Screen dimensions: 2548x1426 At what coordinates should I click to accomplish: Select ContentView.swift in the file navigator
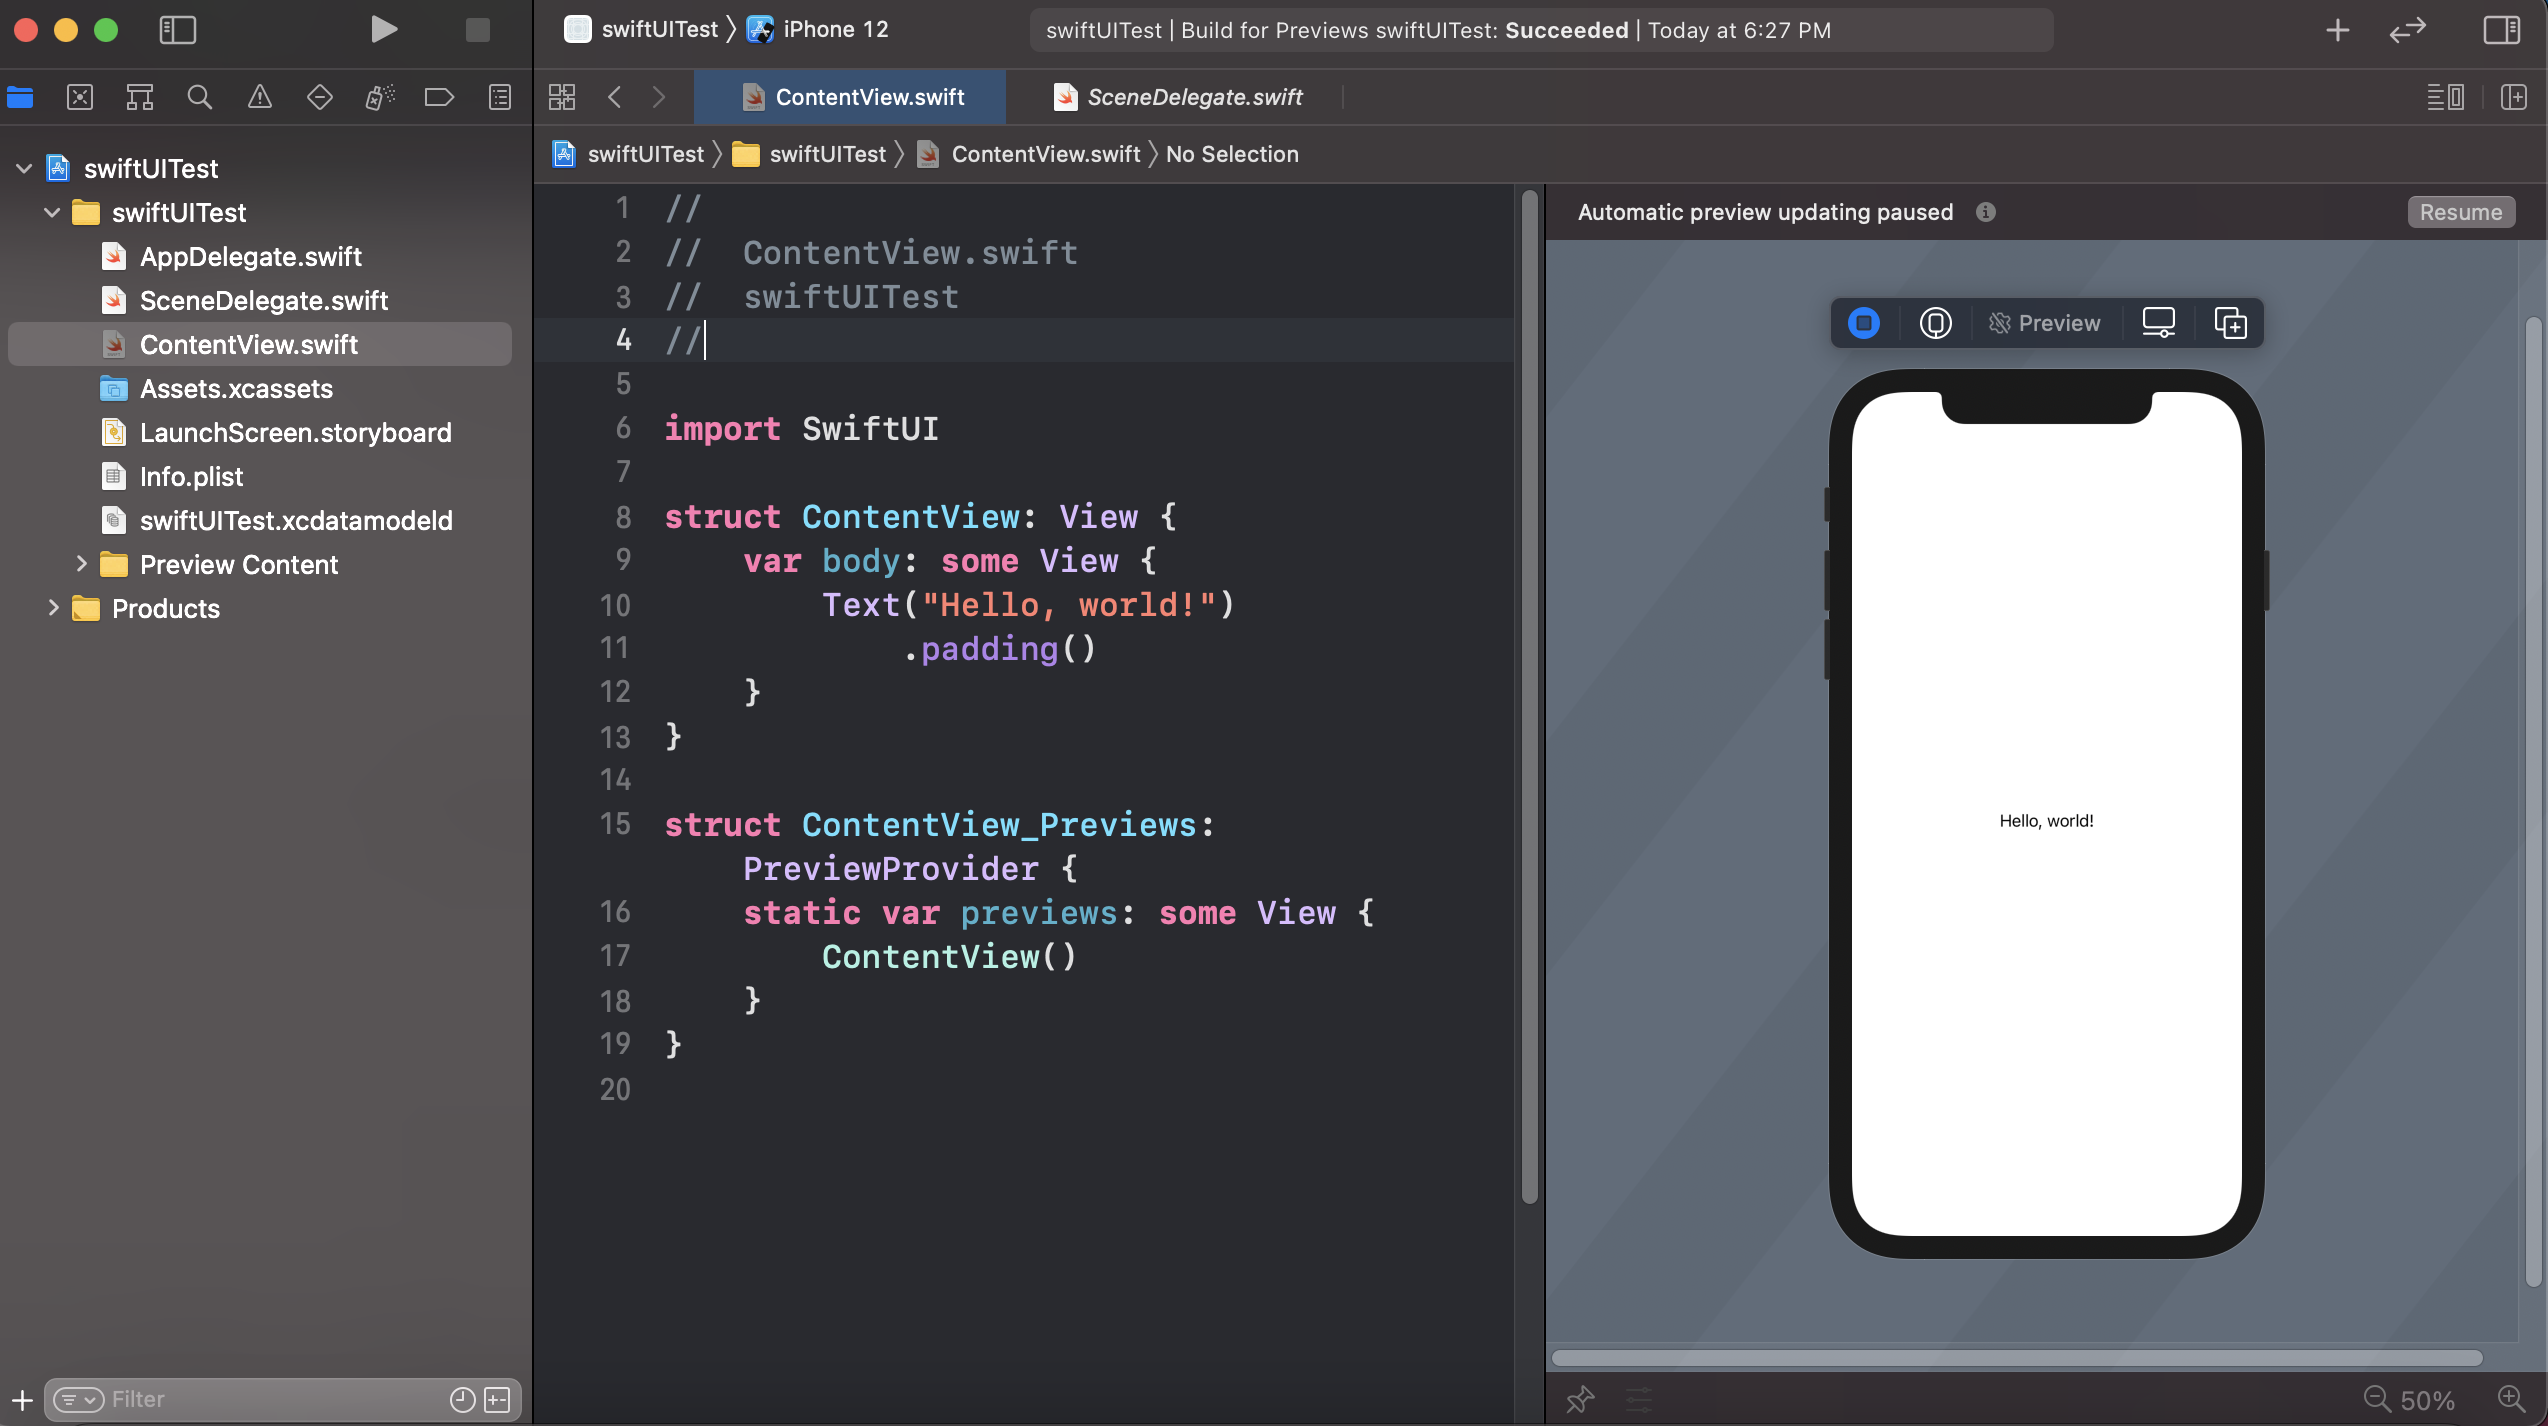click(x=260, y=344)
